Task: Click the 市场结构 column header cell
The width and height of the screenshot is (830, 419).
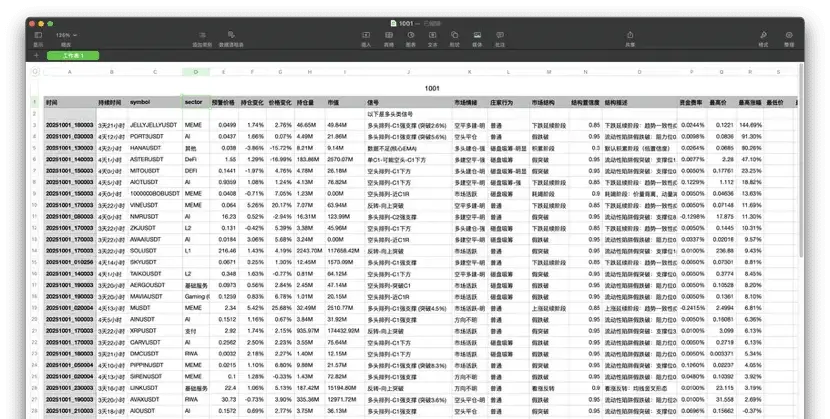Action: click(549, 102)
